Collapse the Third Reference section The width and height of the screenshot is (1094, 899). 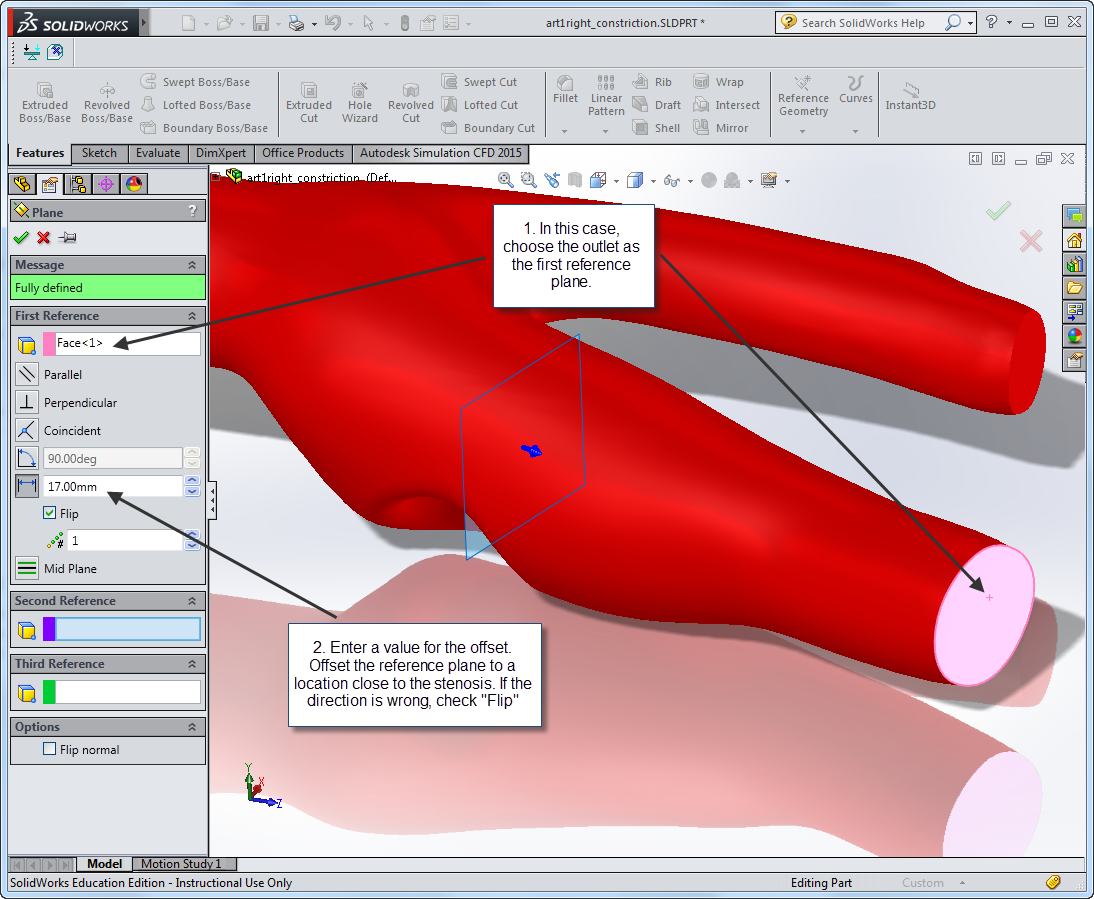click(x=192, y=664)
